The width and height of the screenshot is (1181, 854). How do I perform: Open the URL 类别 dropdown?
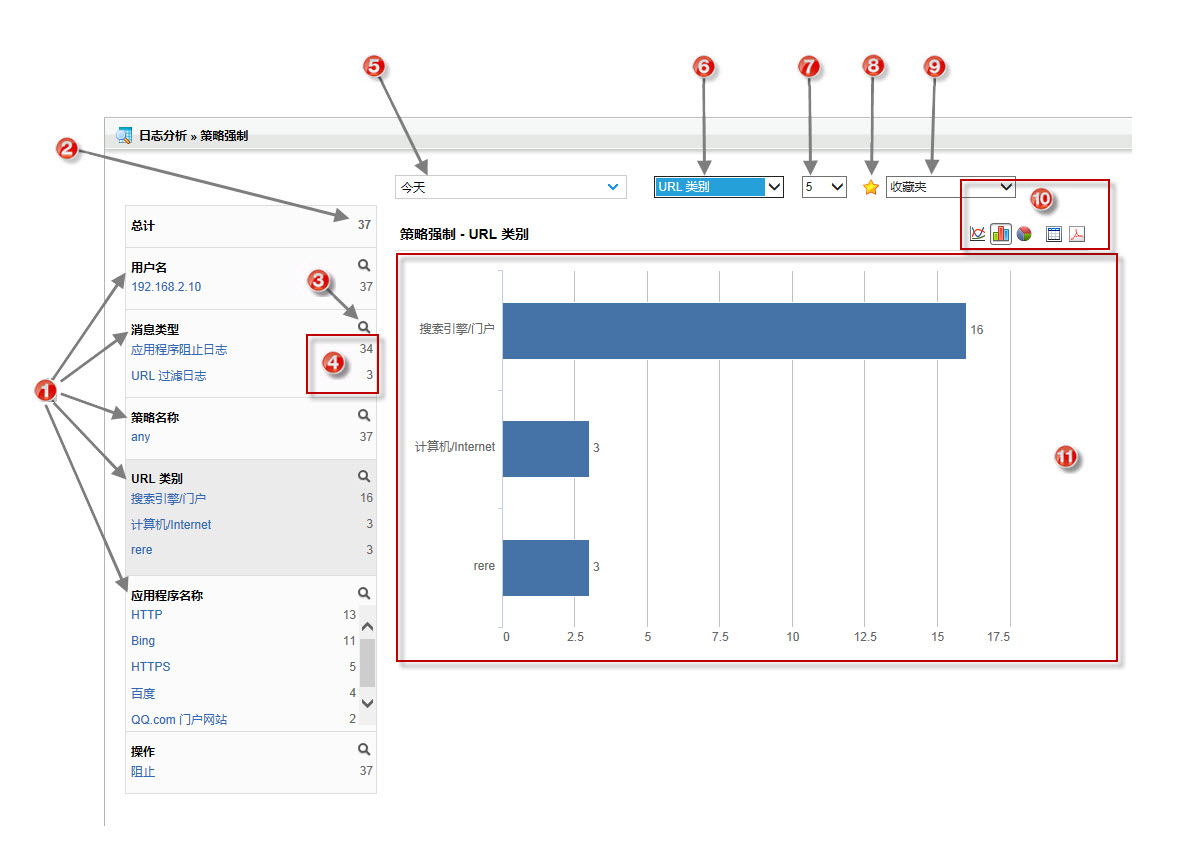[718, 187]
